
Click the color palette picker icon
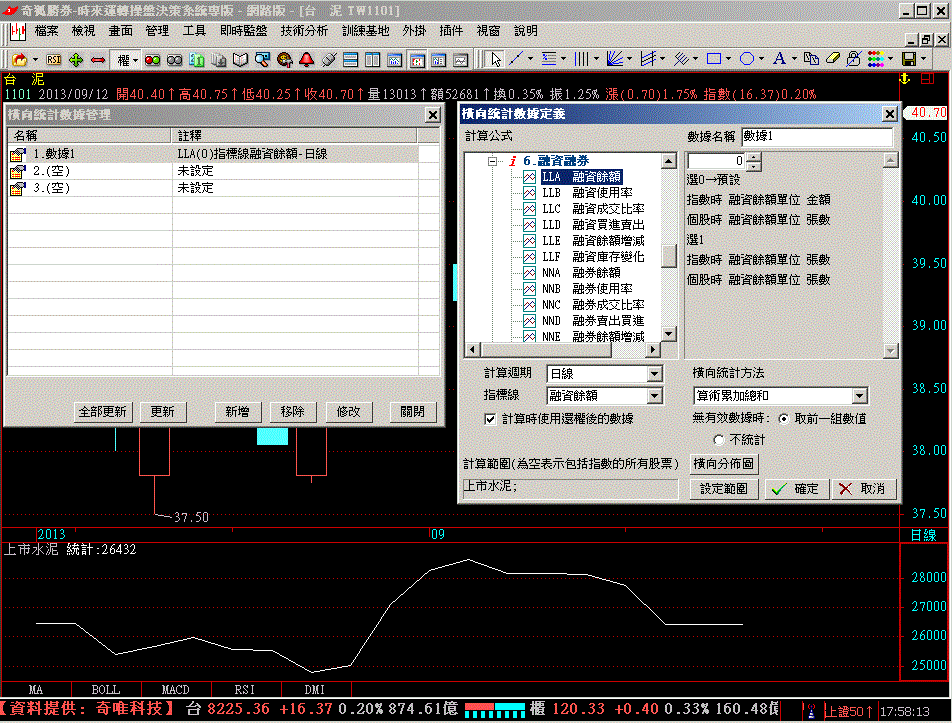876,59
